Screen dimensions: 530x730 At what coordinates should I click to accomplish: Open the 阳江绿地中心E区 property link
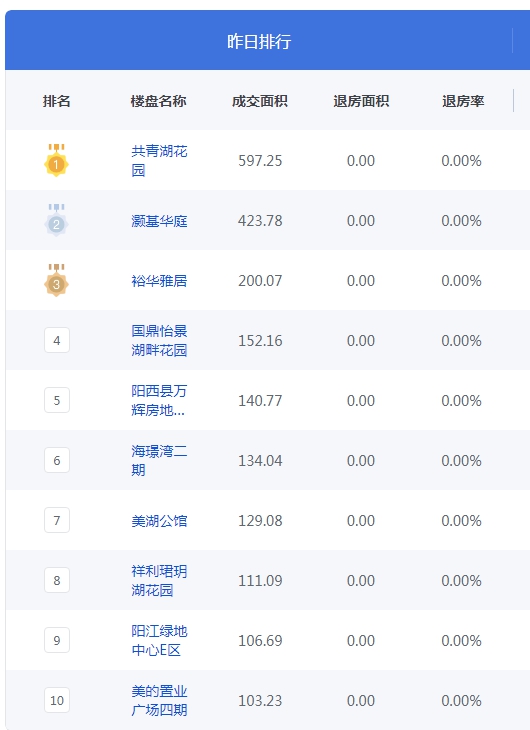(x=159, y=641)
